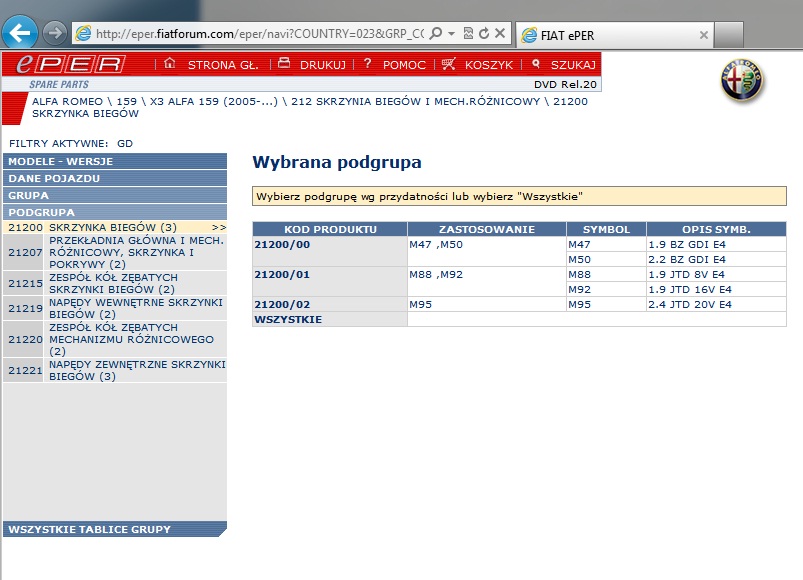Click the search magnifier in address bar

[x=435, y=34]
